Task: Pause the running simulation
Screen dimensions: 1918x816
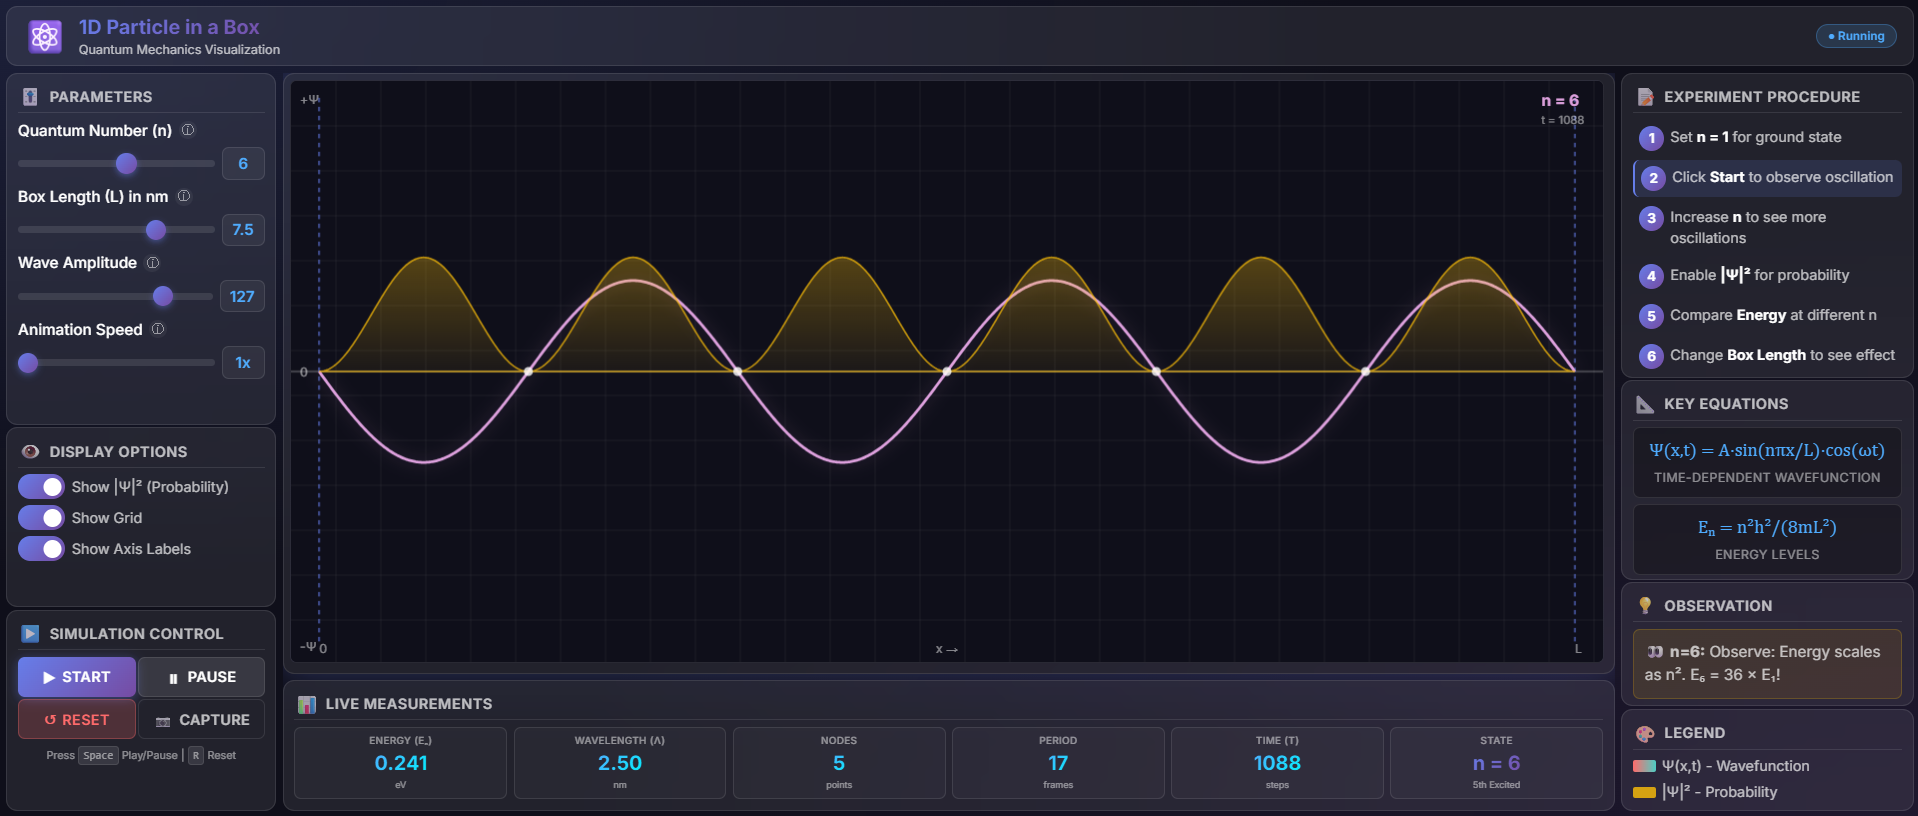Action: tap(201, 677)
